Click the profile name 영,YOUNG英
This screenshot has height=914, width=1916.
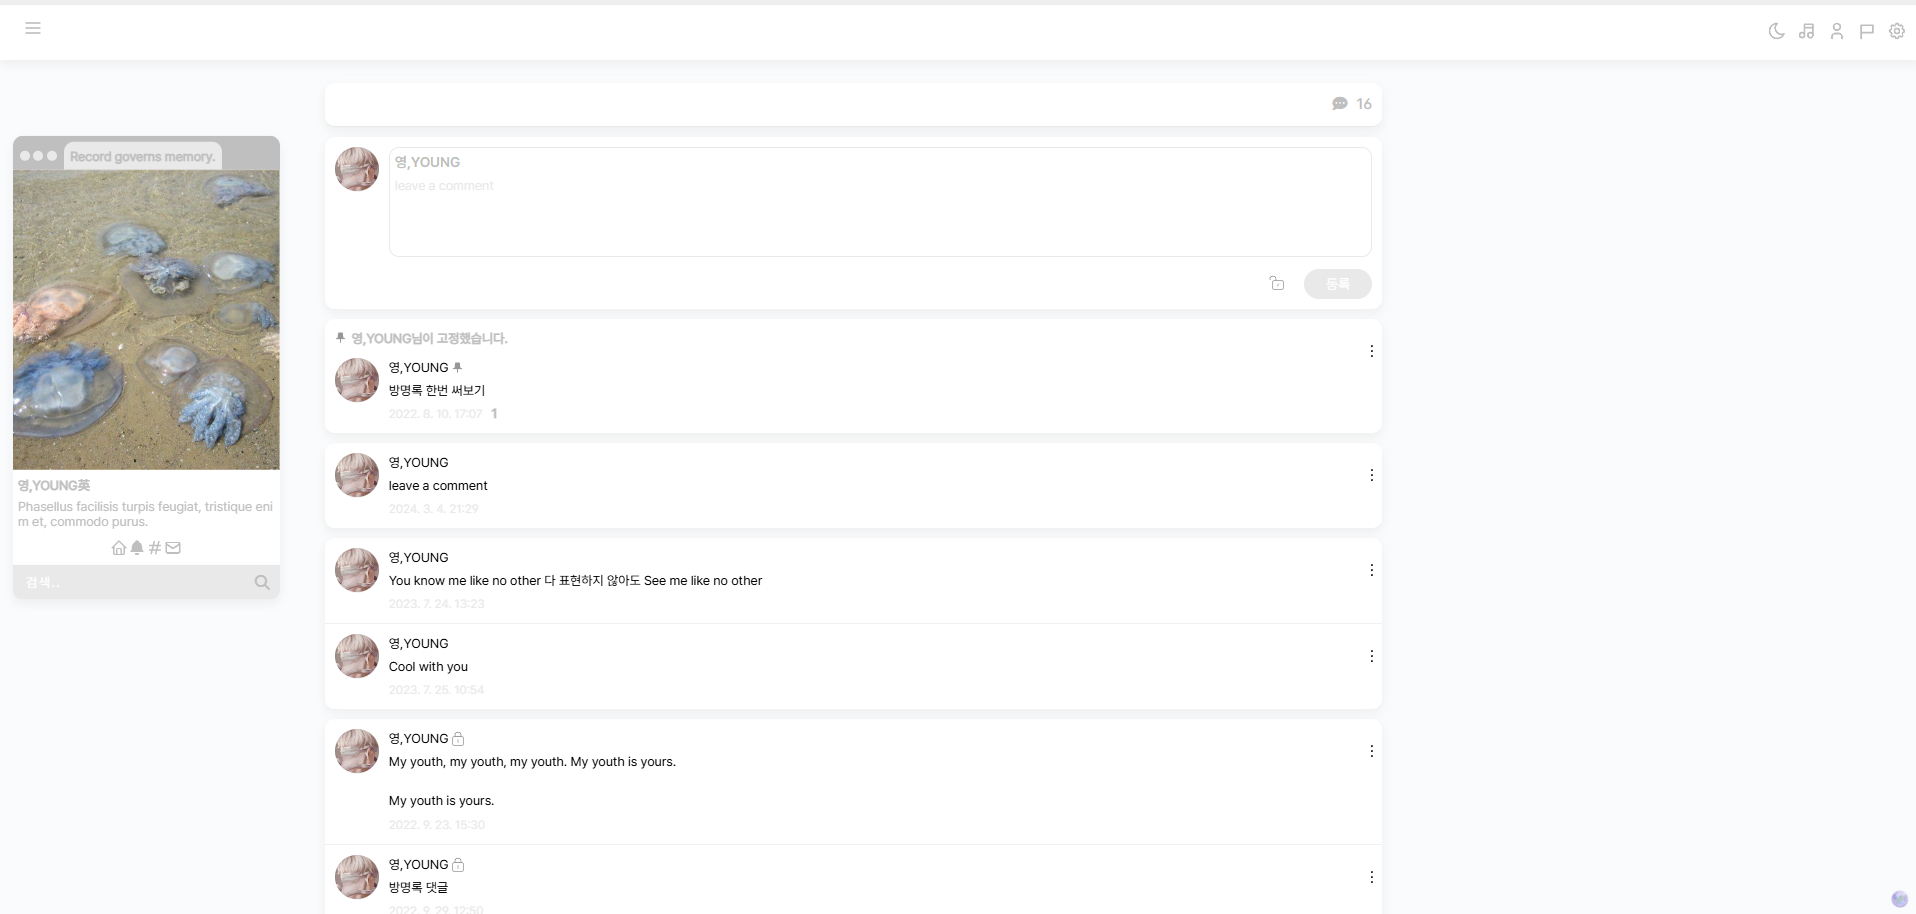point(54,486)
